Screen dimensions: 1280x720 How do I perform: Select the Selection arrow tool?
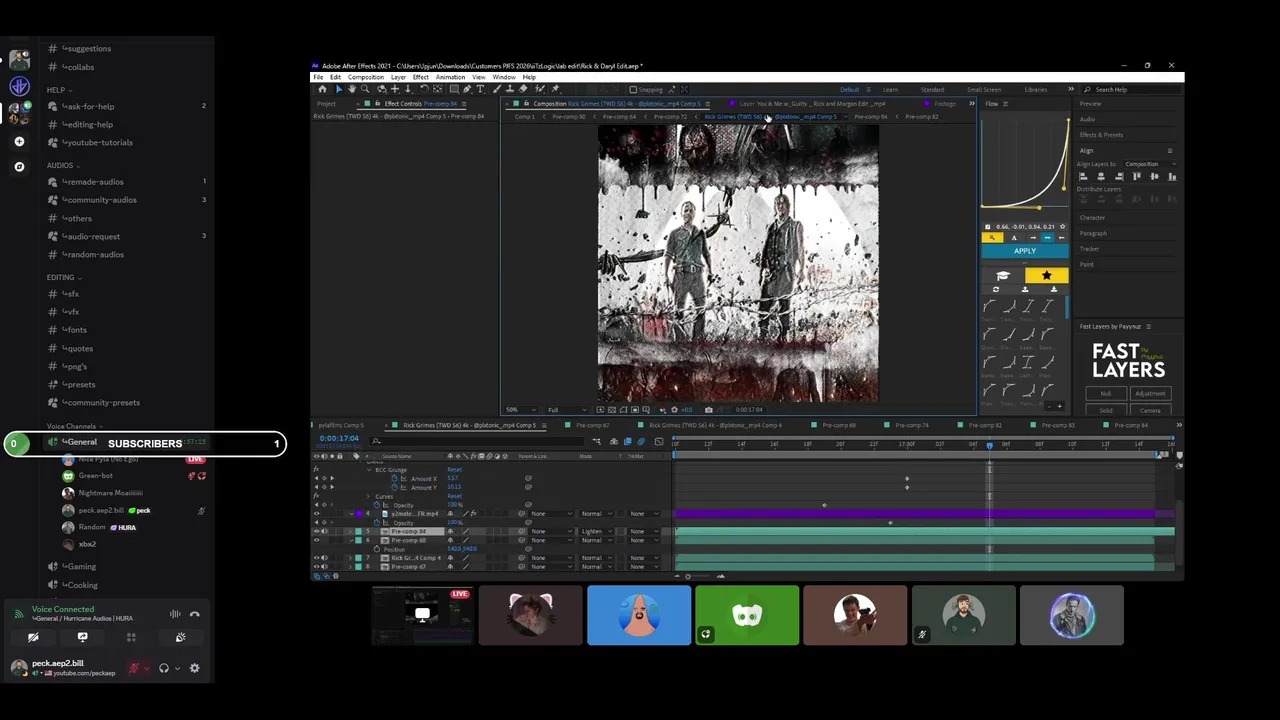pyautogui.click(x=339, y=89)
